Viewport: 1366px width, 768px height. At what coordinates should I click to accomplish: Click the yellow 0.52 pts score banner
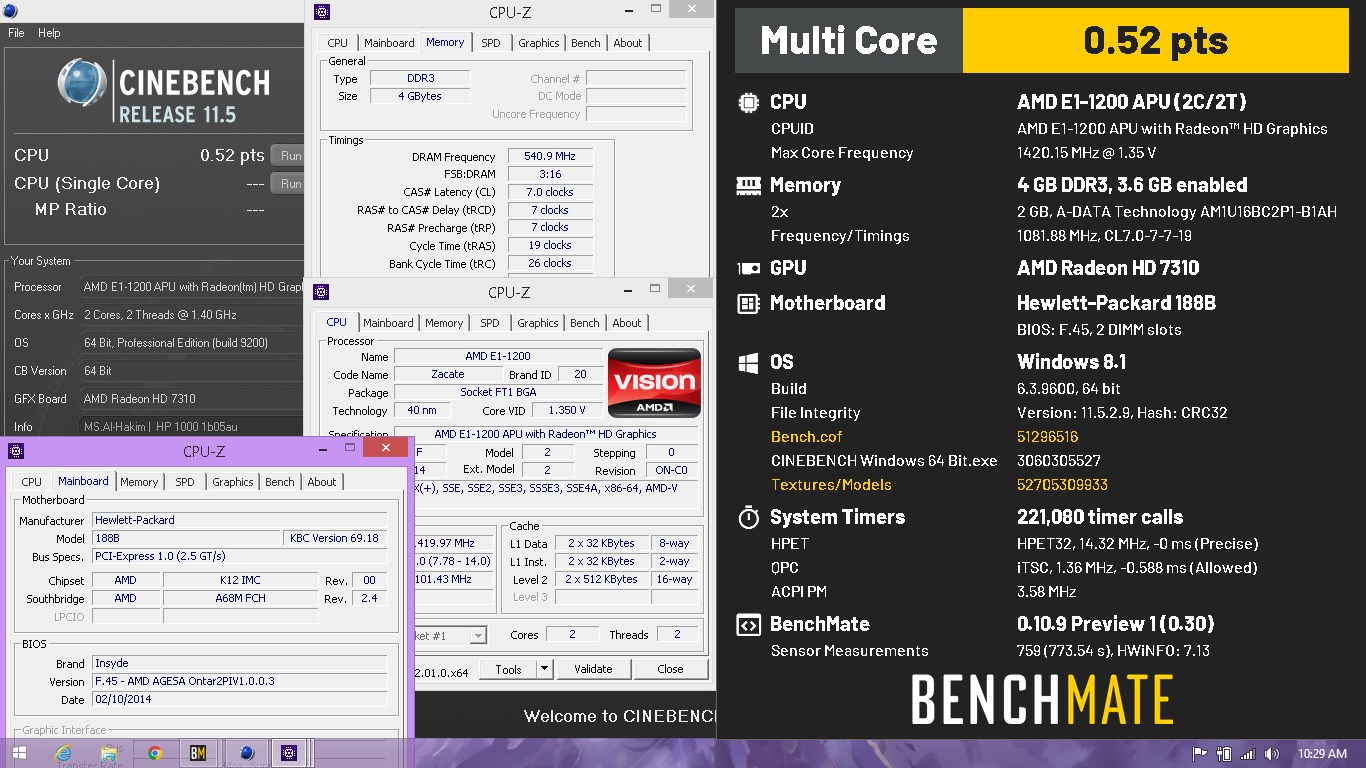(x=1155, y=41)
